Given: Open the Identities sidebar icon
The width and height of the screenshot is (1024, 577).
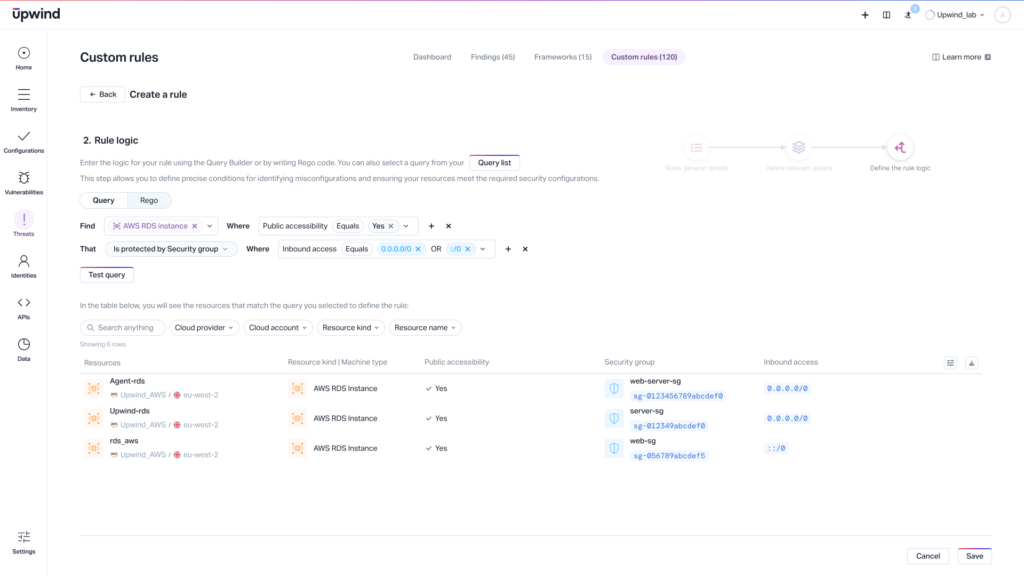Looking at the screenshot, I should pos(24,261).
